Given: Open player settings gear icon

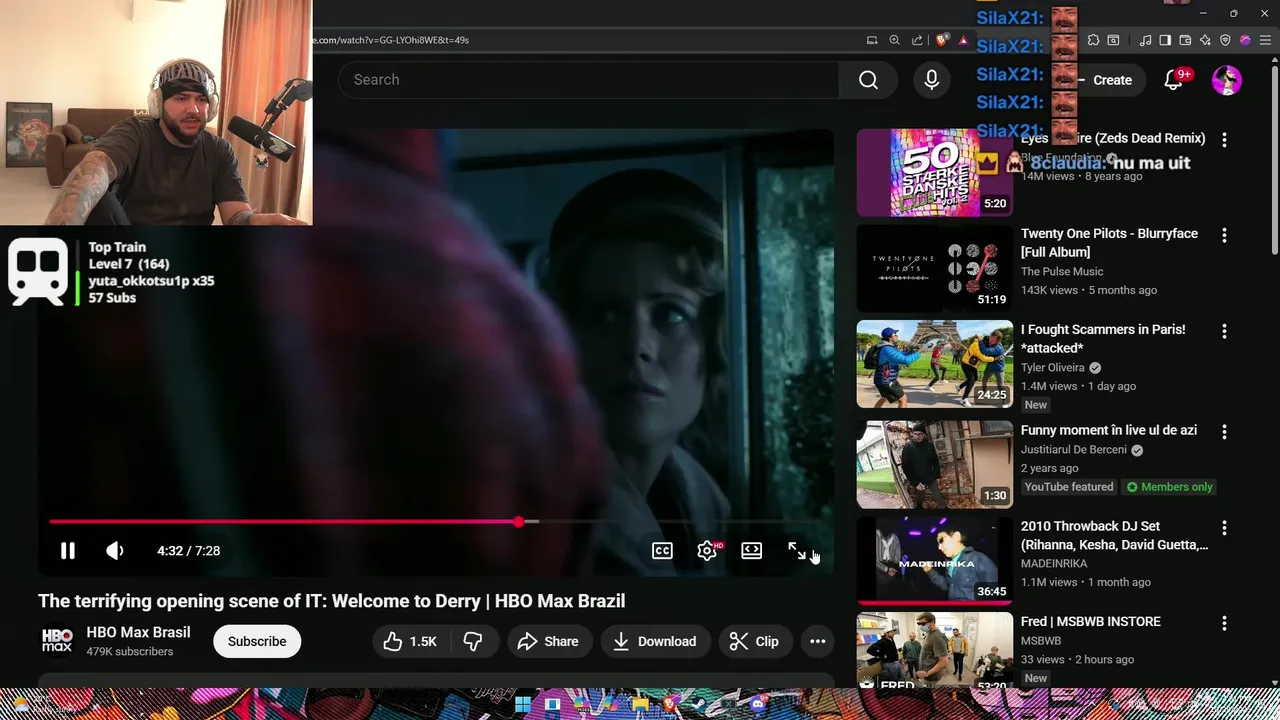Looking at the screenshot, I should pos(707,551).
